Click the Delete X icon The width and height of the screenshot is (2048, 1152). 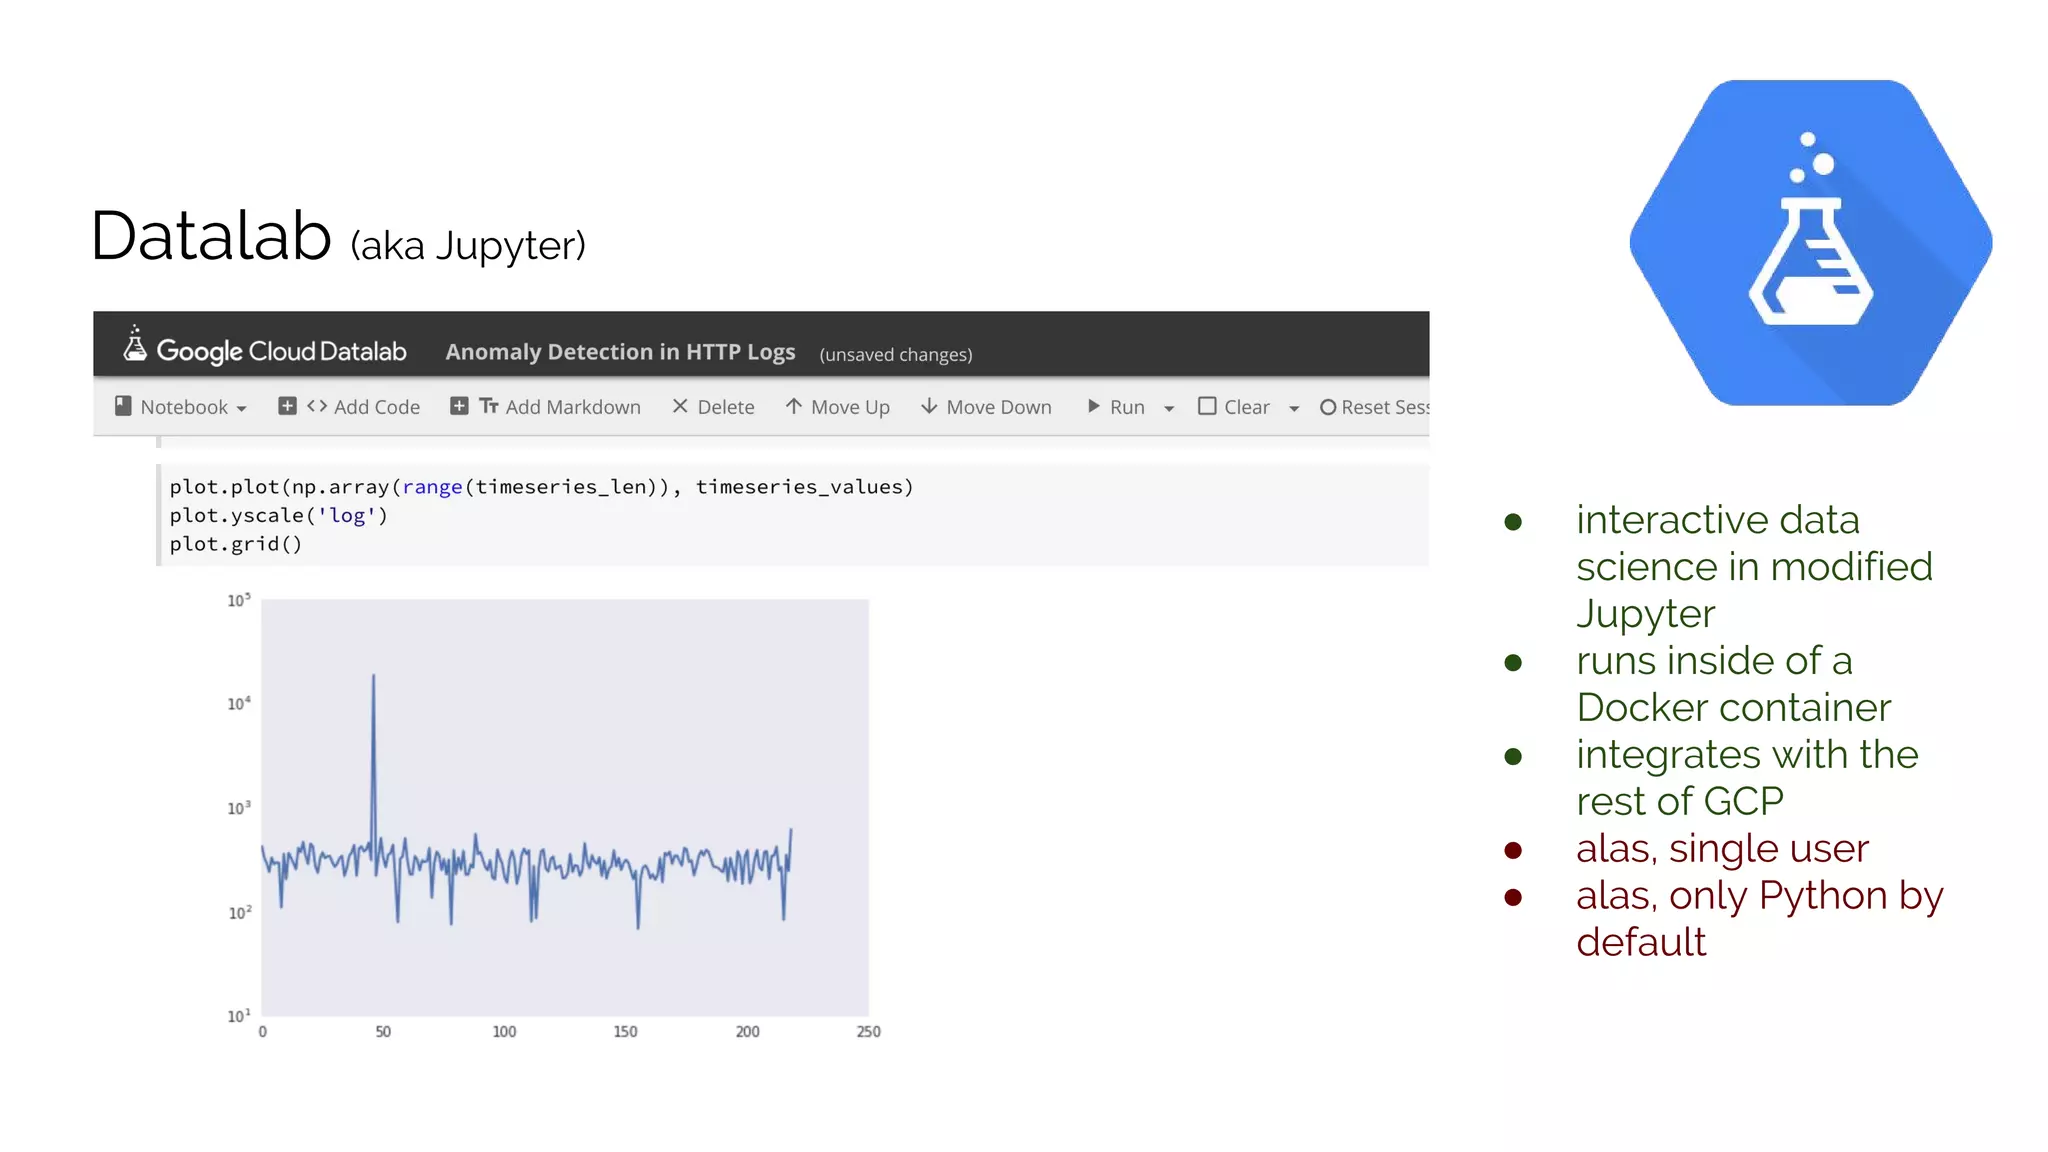tap(680, 406)
